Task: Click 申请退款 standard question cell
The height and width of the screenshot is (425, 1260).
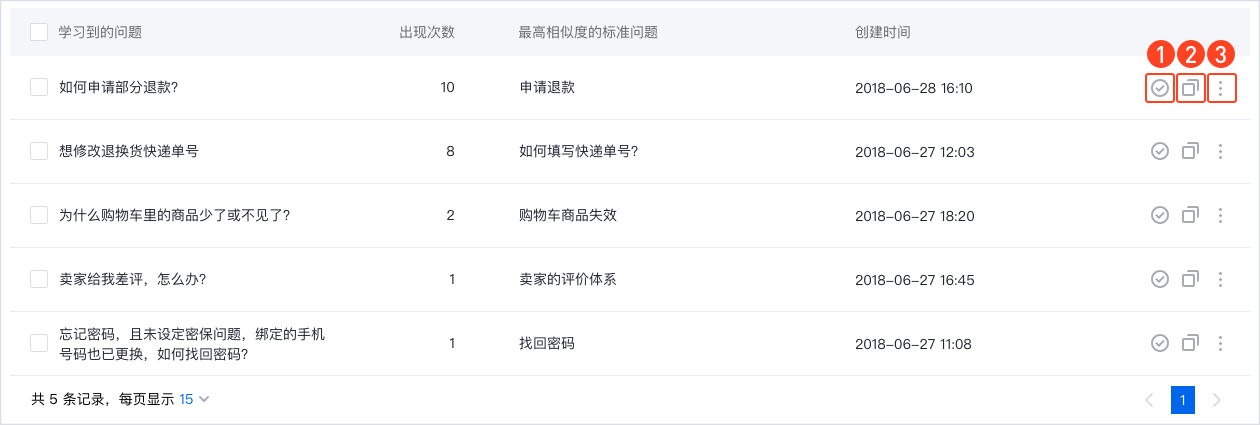Action: click(547, 87)
